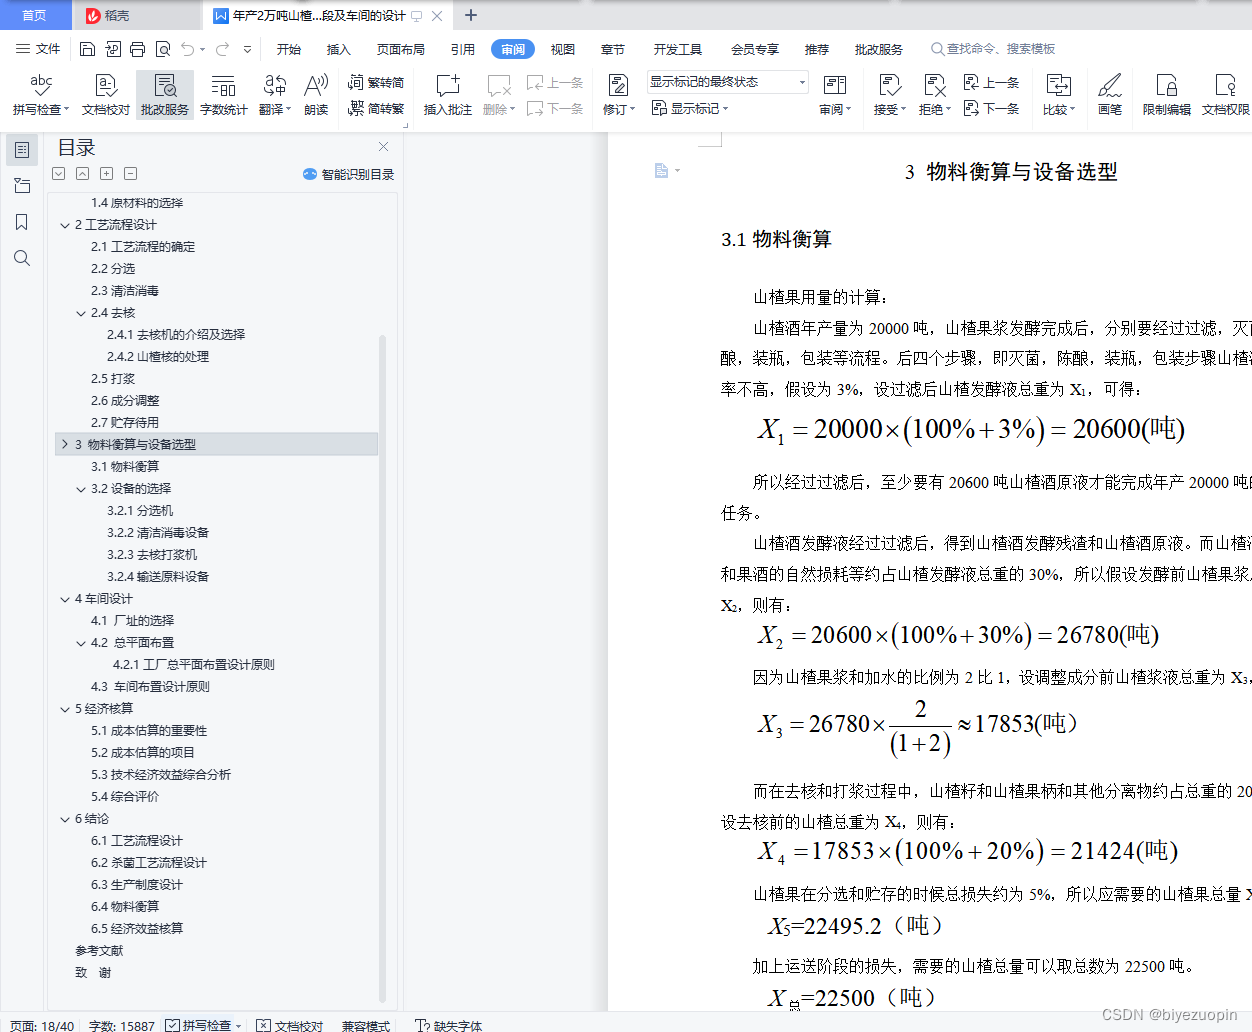
Task: Reject the change (拒绝)
Action: (x=935, y=95)
